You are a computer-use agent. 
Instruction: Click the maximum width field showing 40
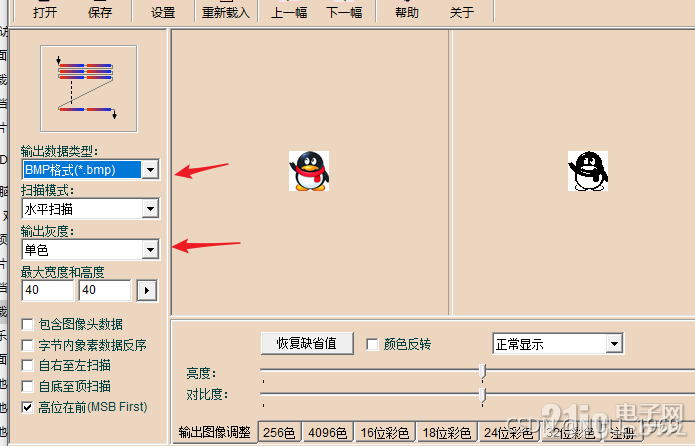click(47, 290)
